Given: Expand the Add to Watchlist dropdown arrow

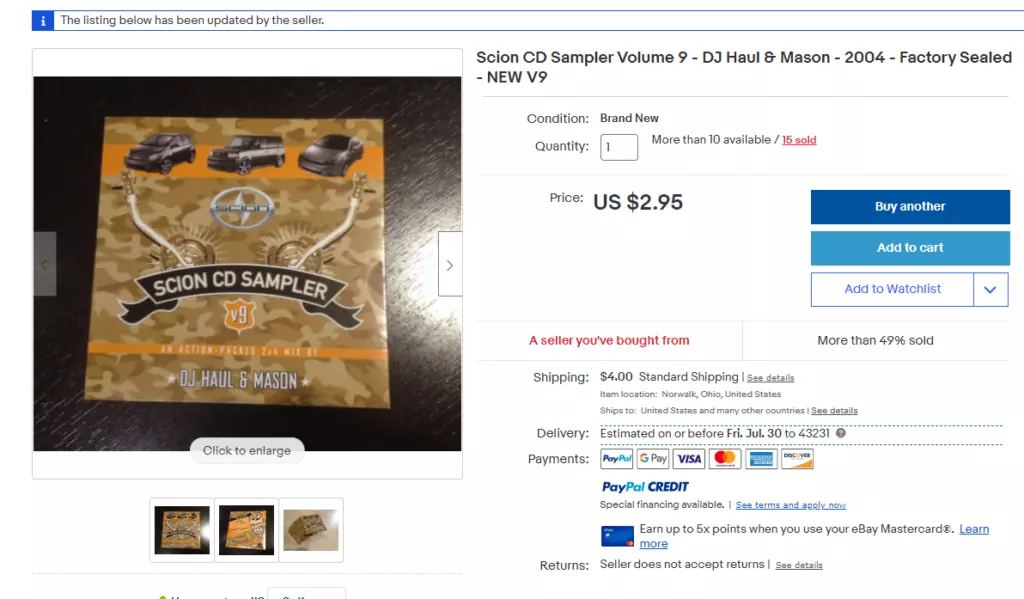Looking at the screenshot, I should click(x=991, y=289).
